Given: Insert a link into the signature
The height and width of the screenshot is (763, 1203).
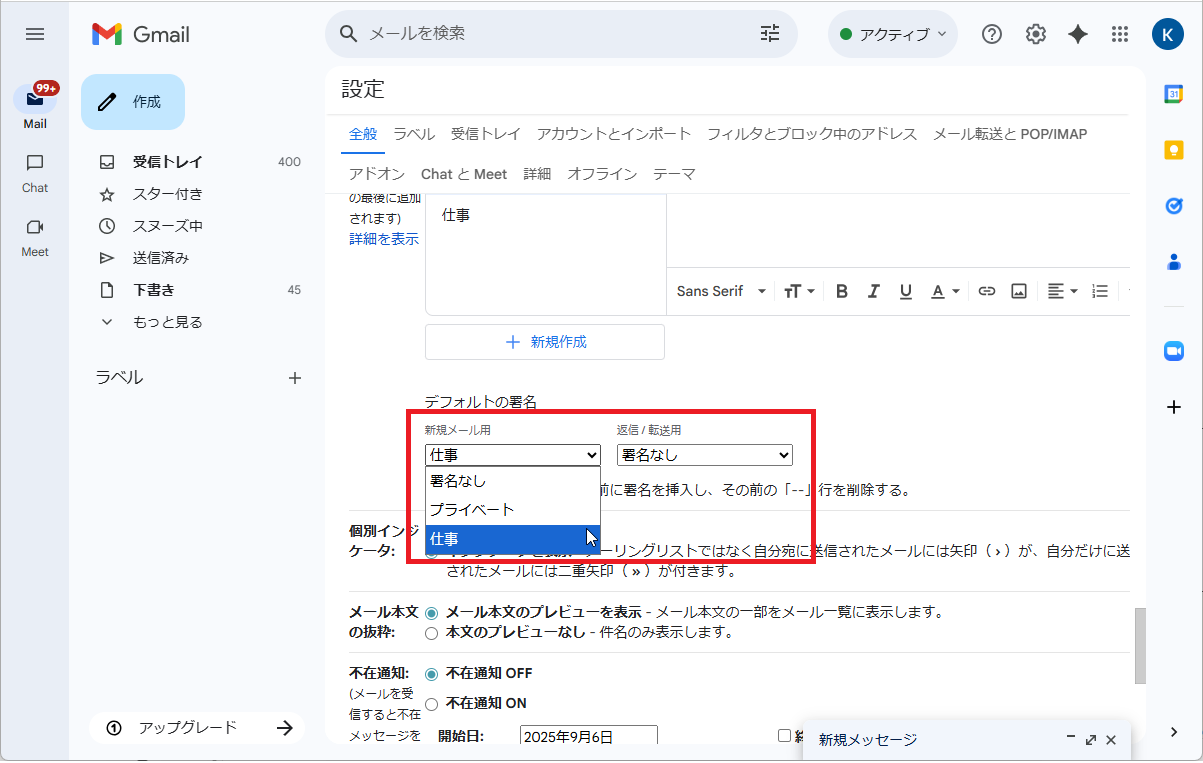Looking at the screenshot, I should (x=987, y=291).
